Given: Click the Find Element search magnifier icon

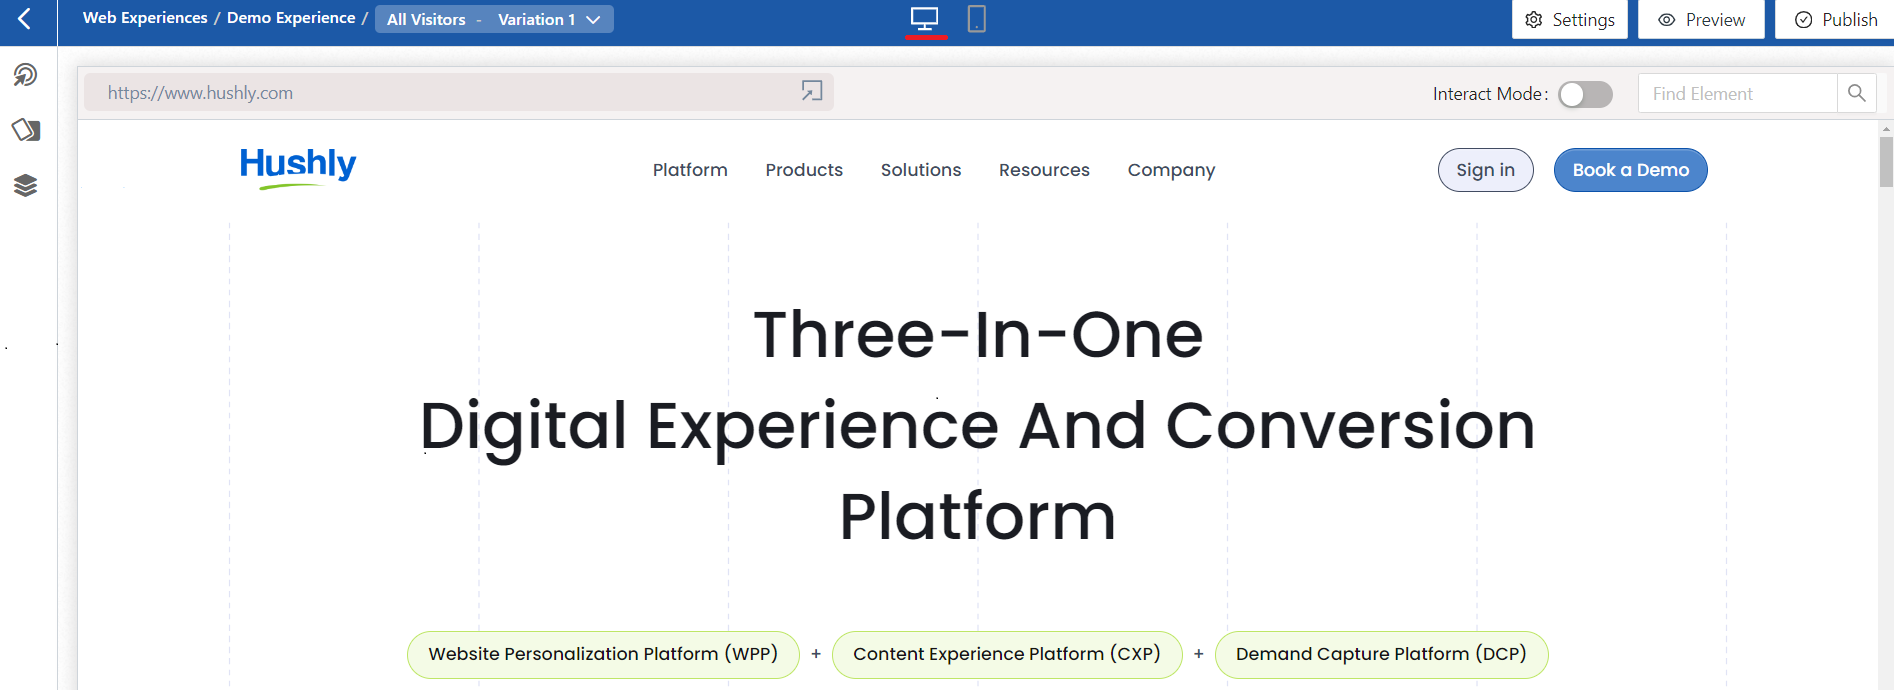Looking at the screenshot, I should 1857,93.
